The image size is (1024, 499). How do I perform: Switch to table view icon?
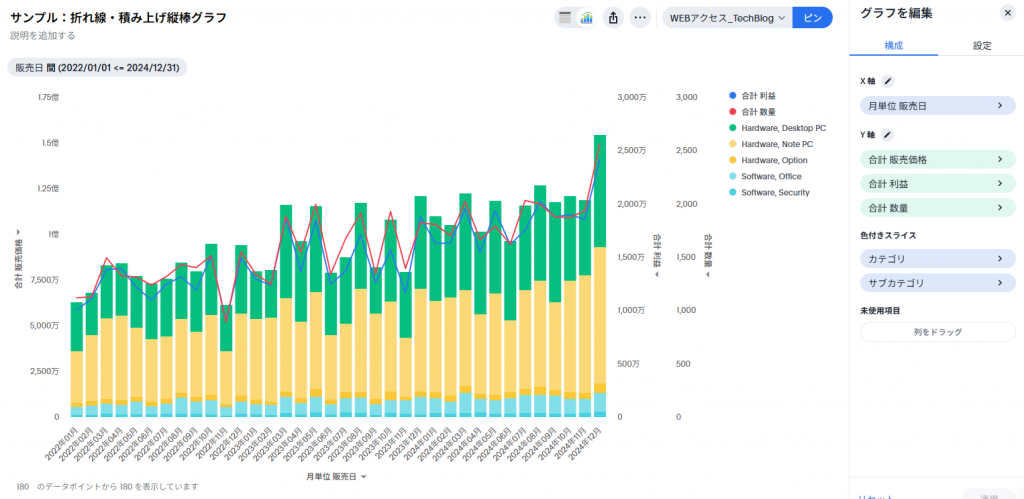tap(565, 18)
